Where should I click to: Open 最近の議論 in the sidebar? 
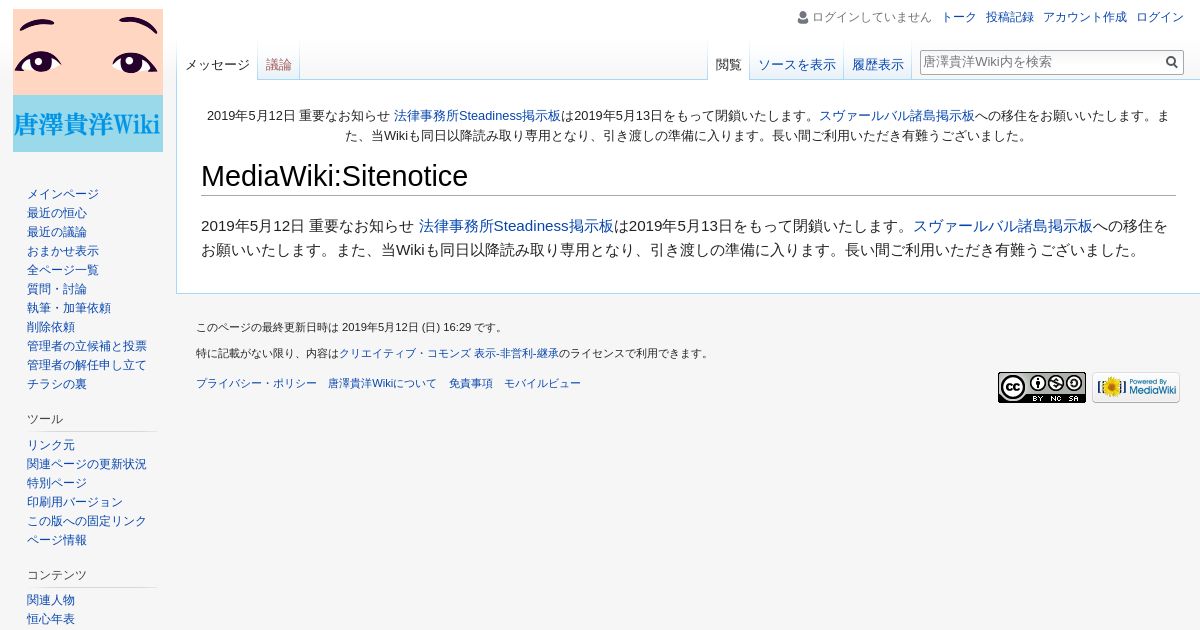[57, 232]
